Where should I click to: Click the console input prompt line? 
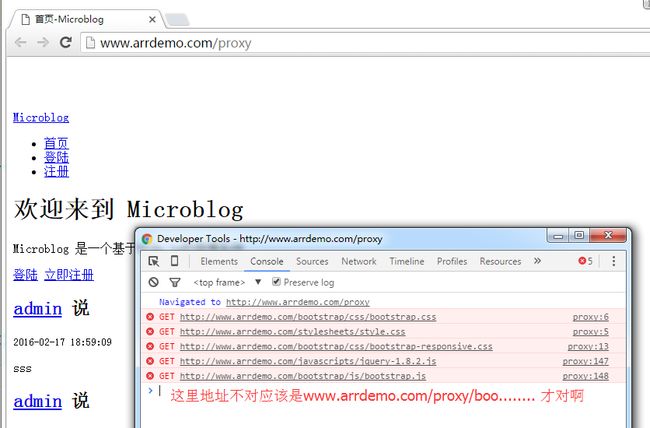[383, 391]
